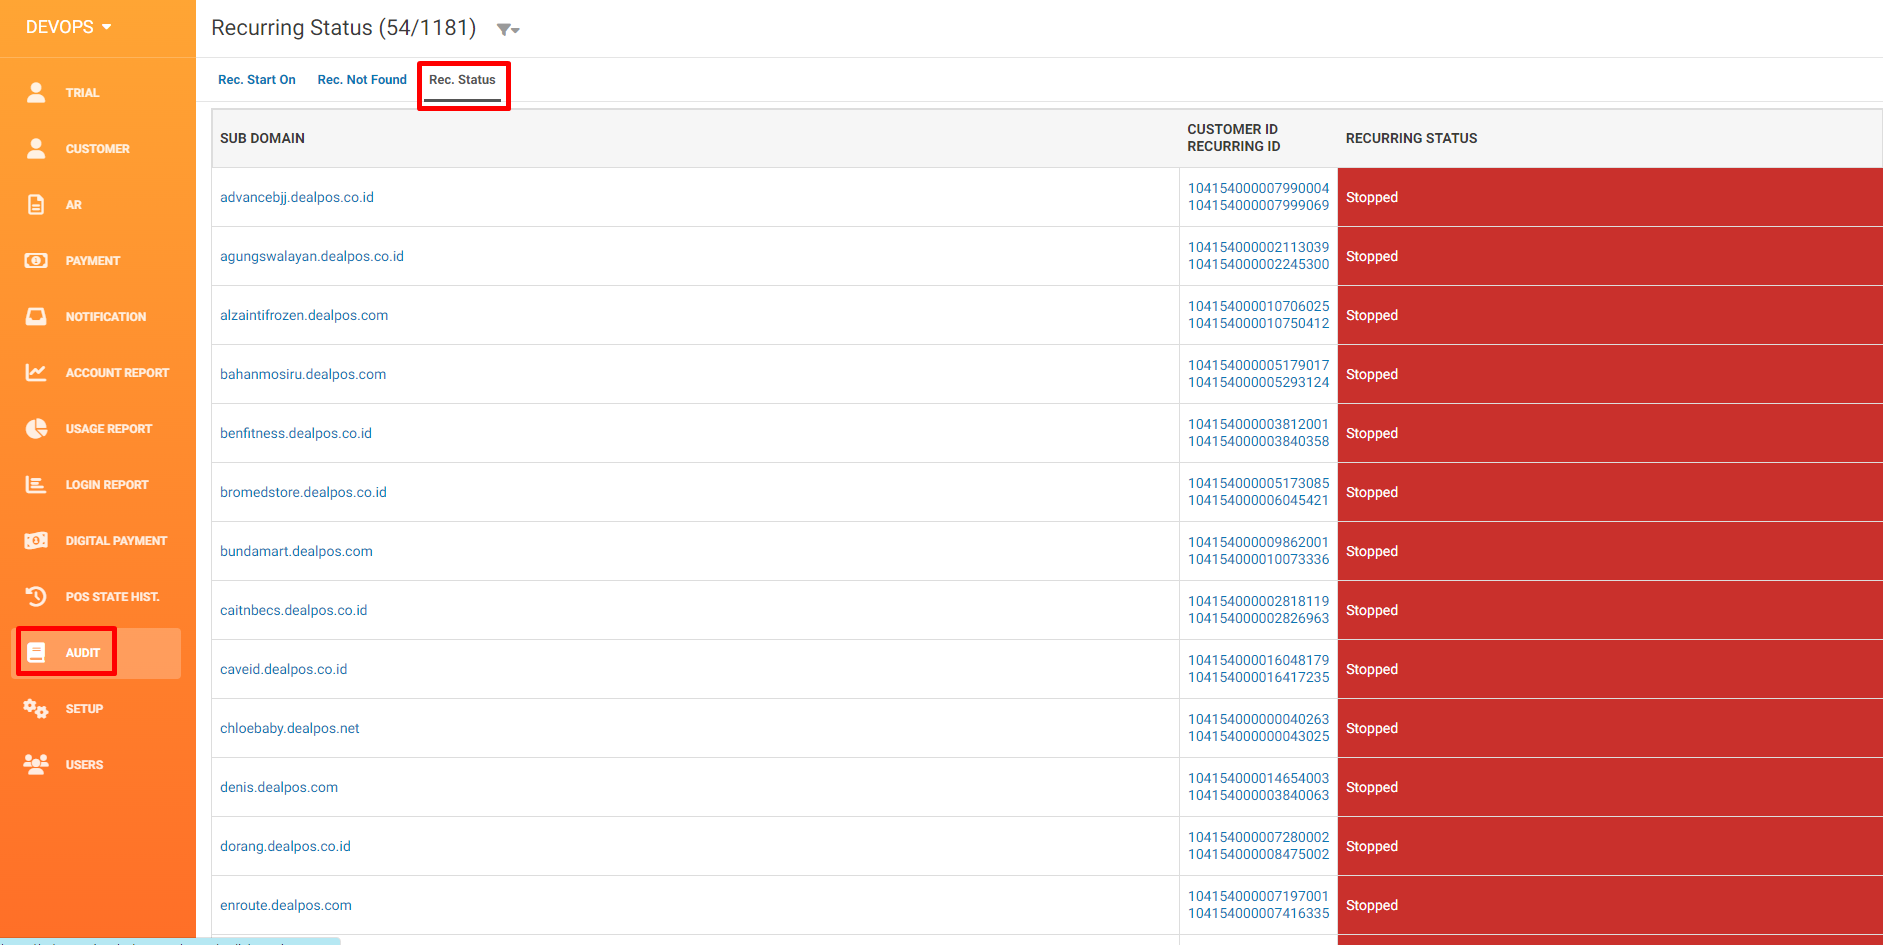Switch to the Rec. Not Found tab
This screenshot has height=945, width=1883.
coord(362,80)
